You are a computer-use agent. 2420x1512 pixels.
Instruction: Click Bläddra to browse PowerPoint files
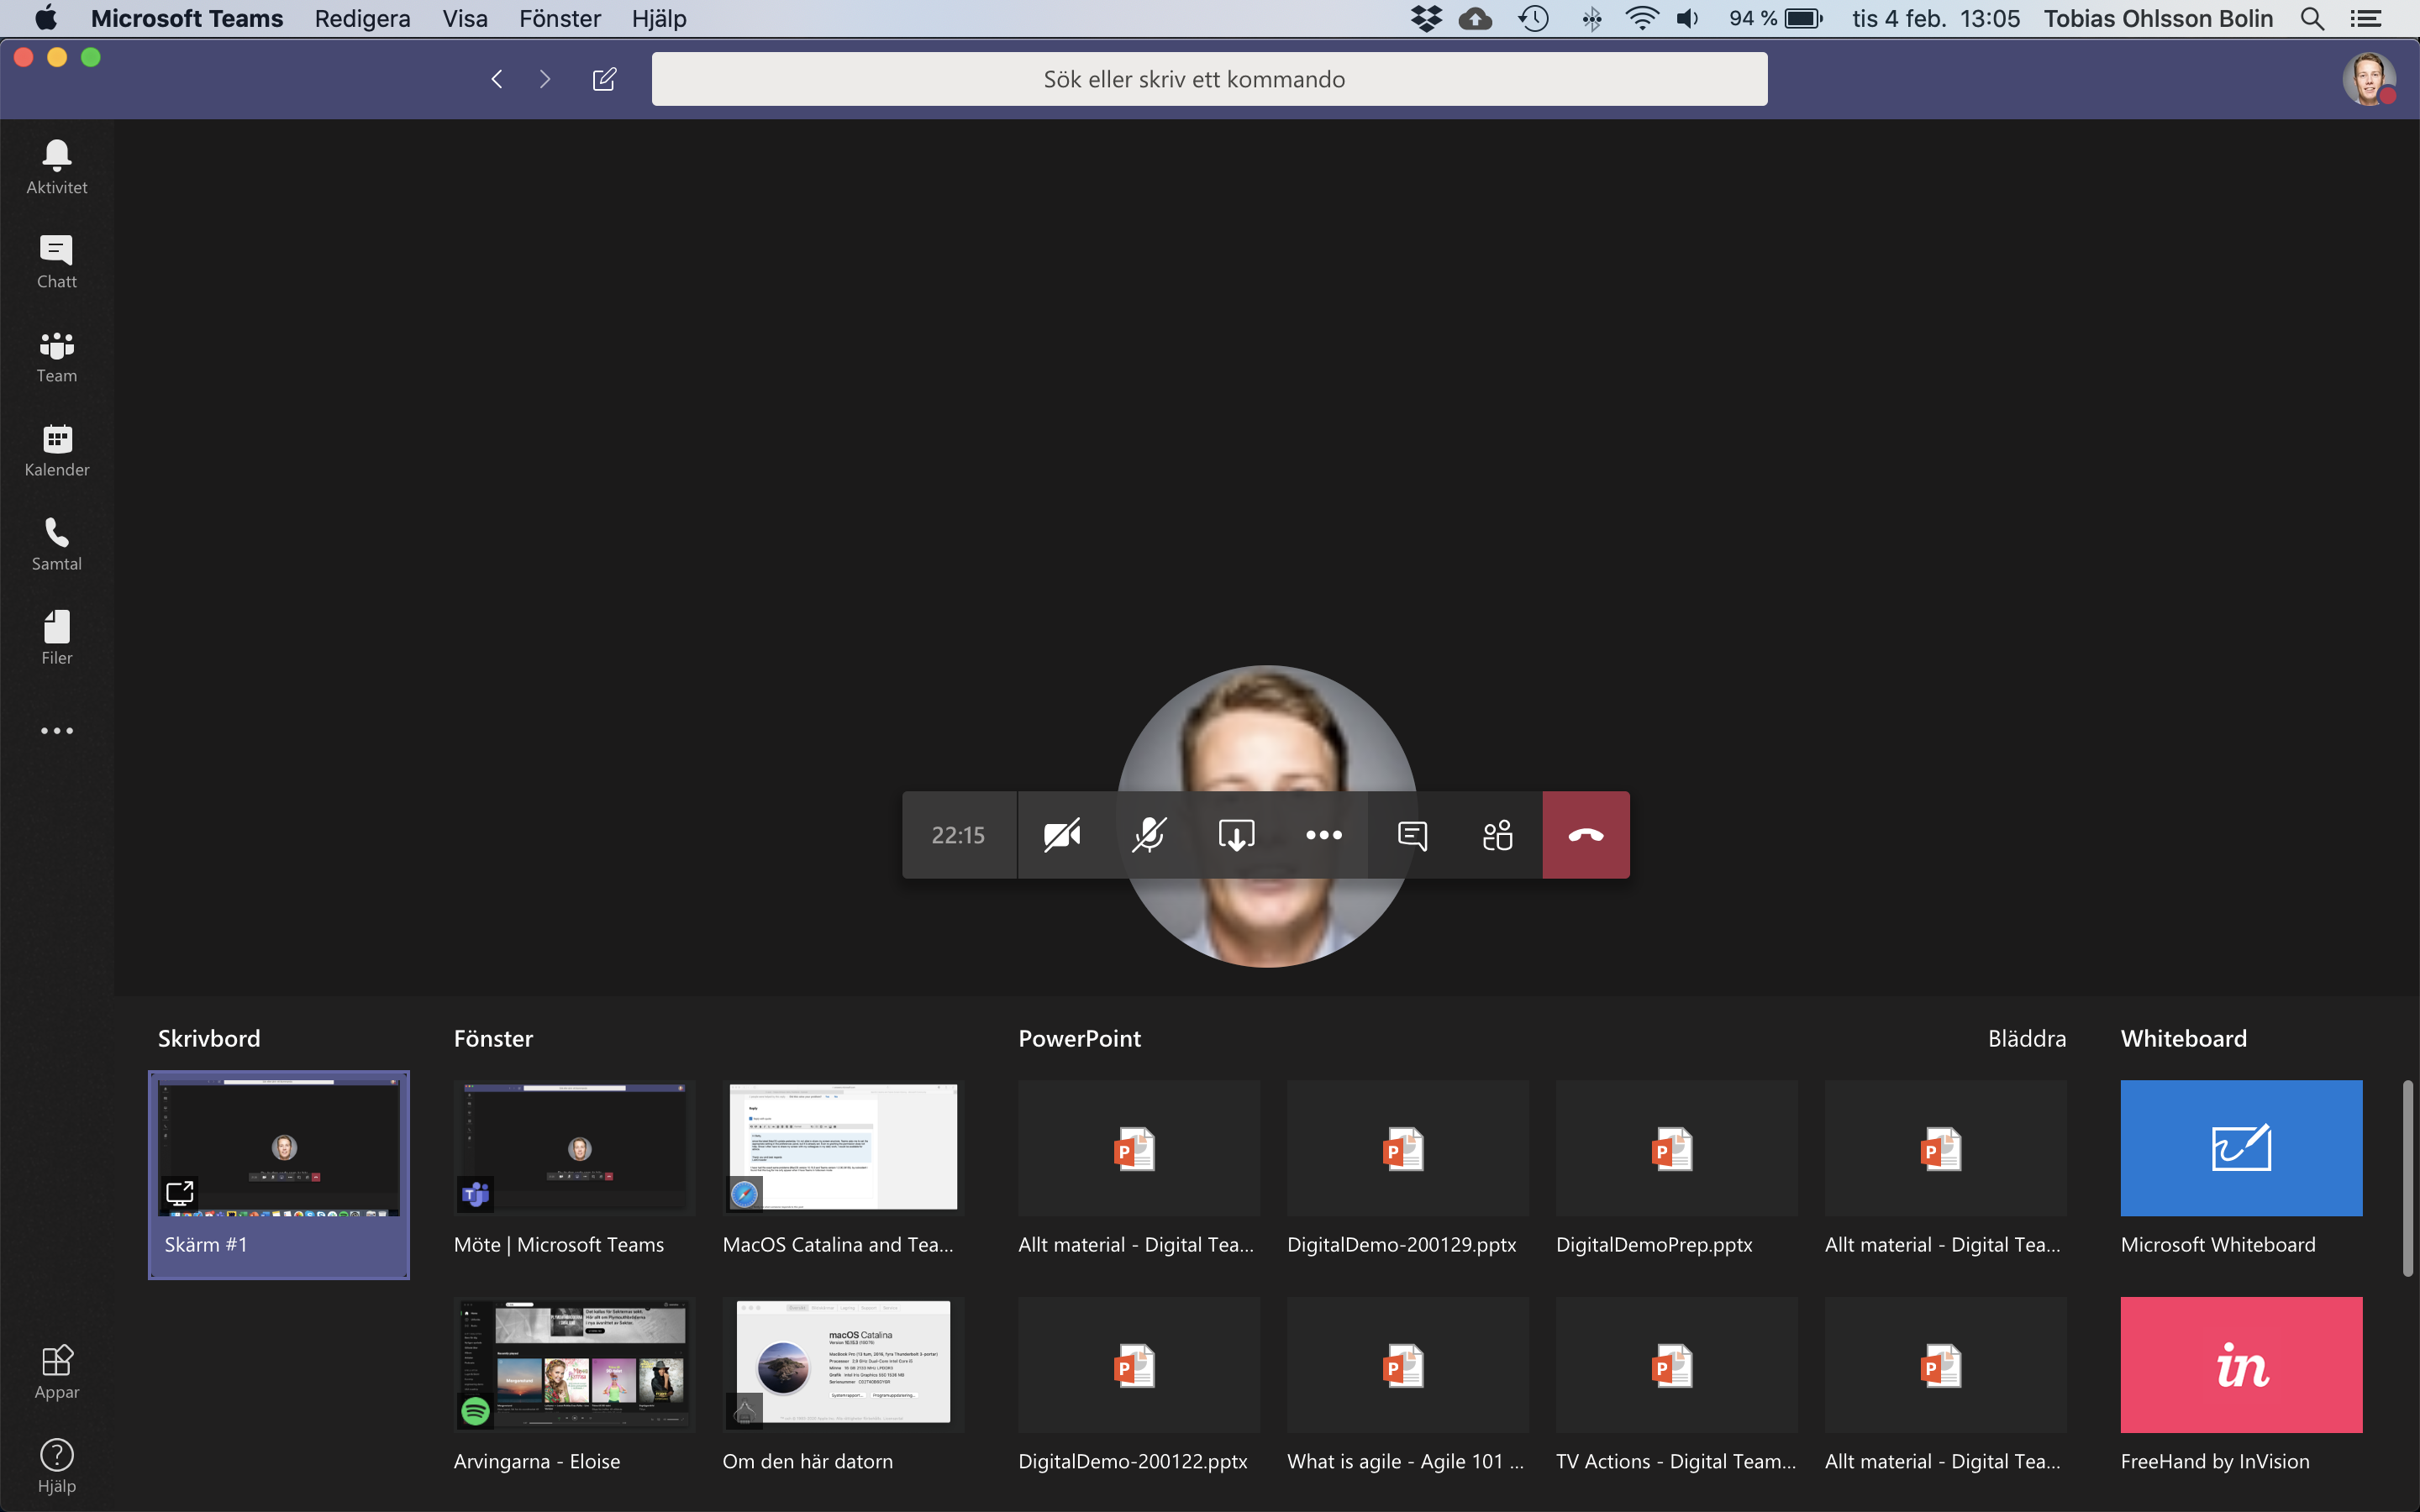pyautogui.click(x=2027, y=1038)
